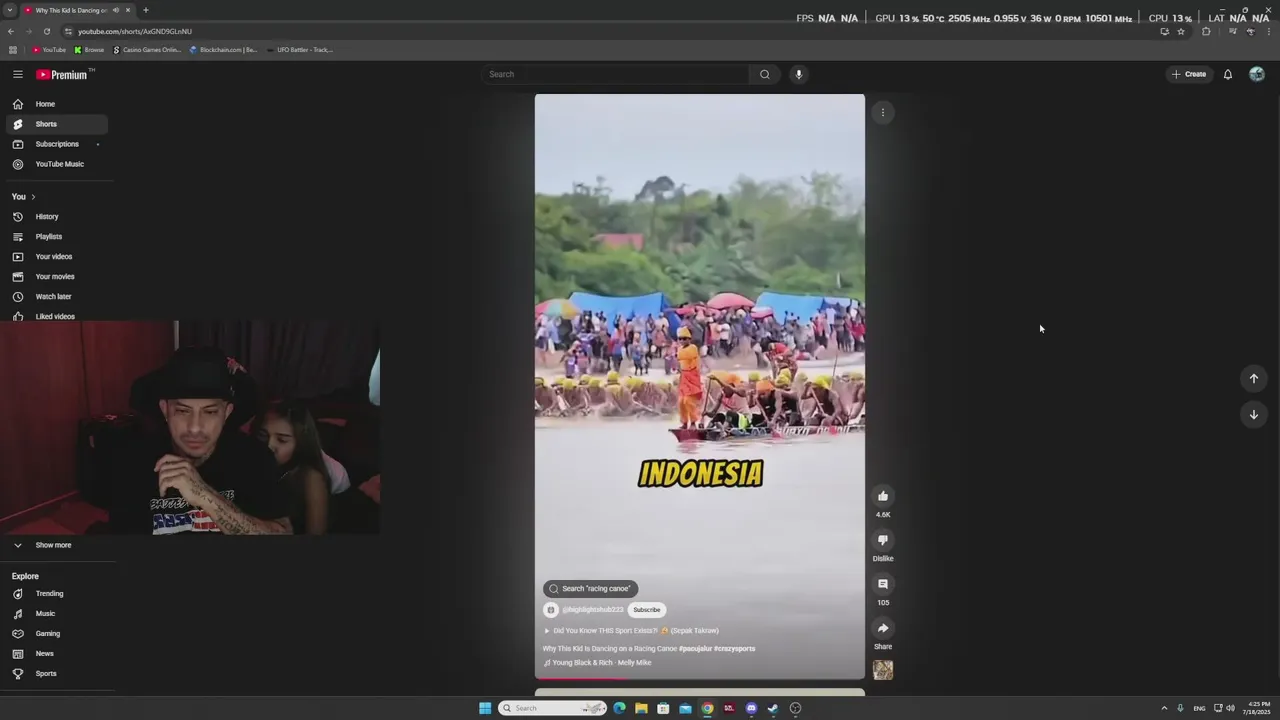Click the address bar URL
Image resolution: width=1280 pixels, height=720 pixels.
click(135, 31)
